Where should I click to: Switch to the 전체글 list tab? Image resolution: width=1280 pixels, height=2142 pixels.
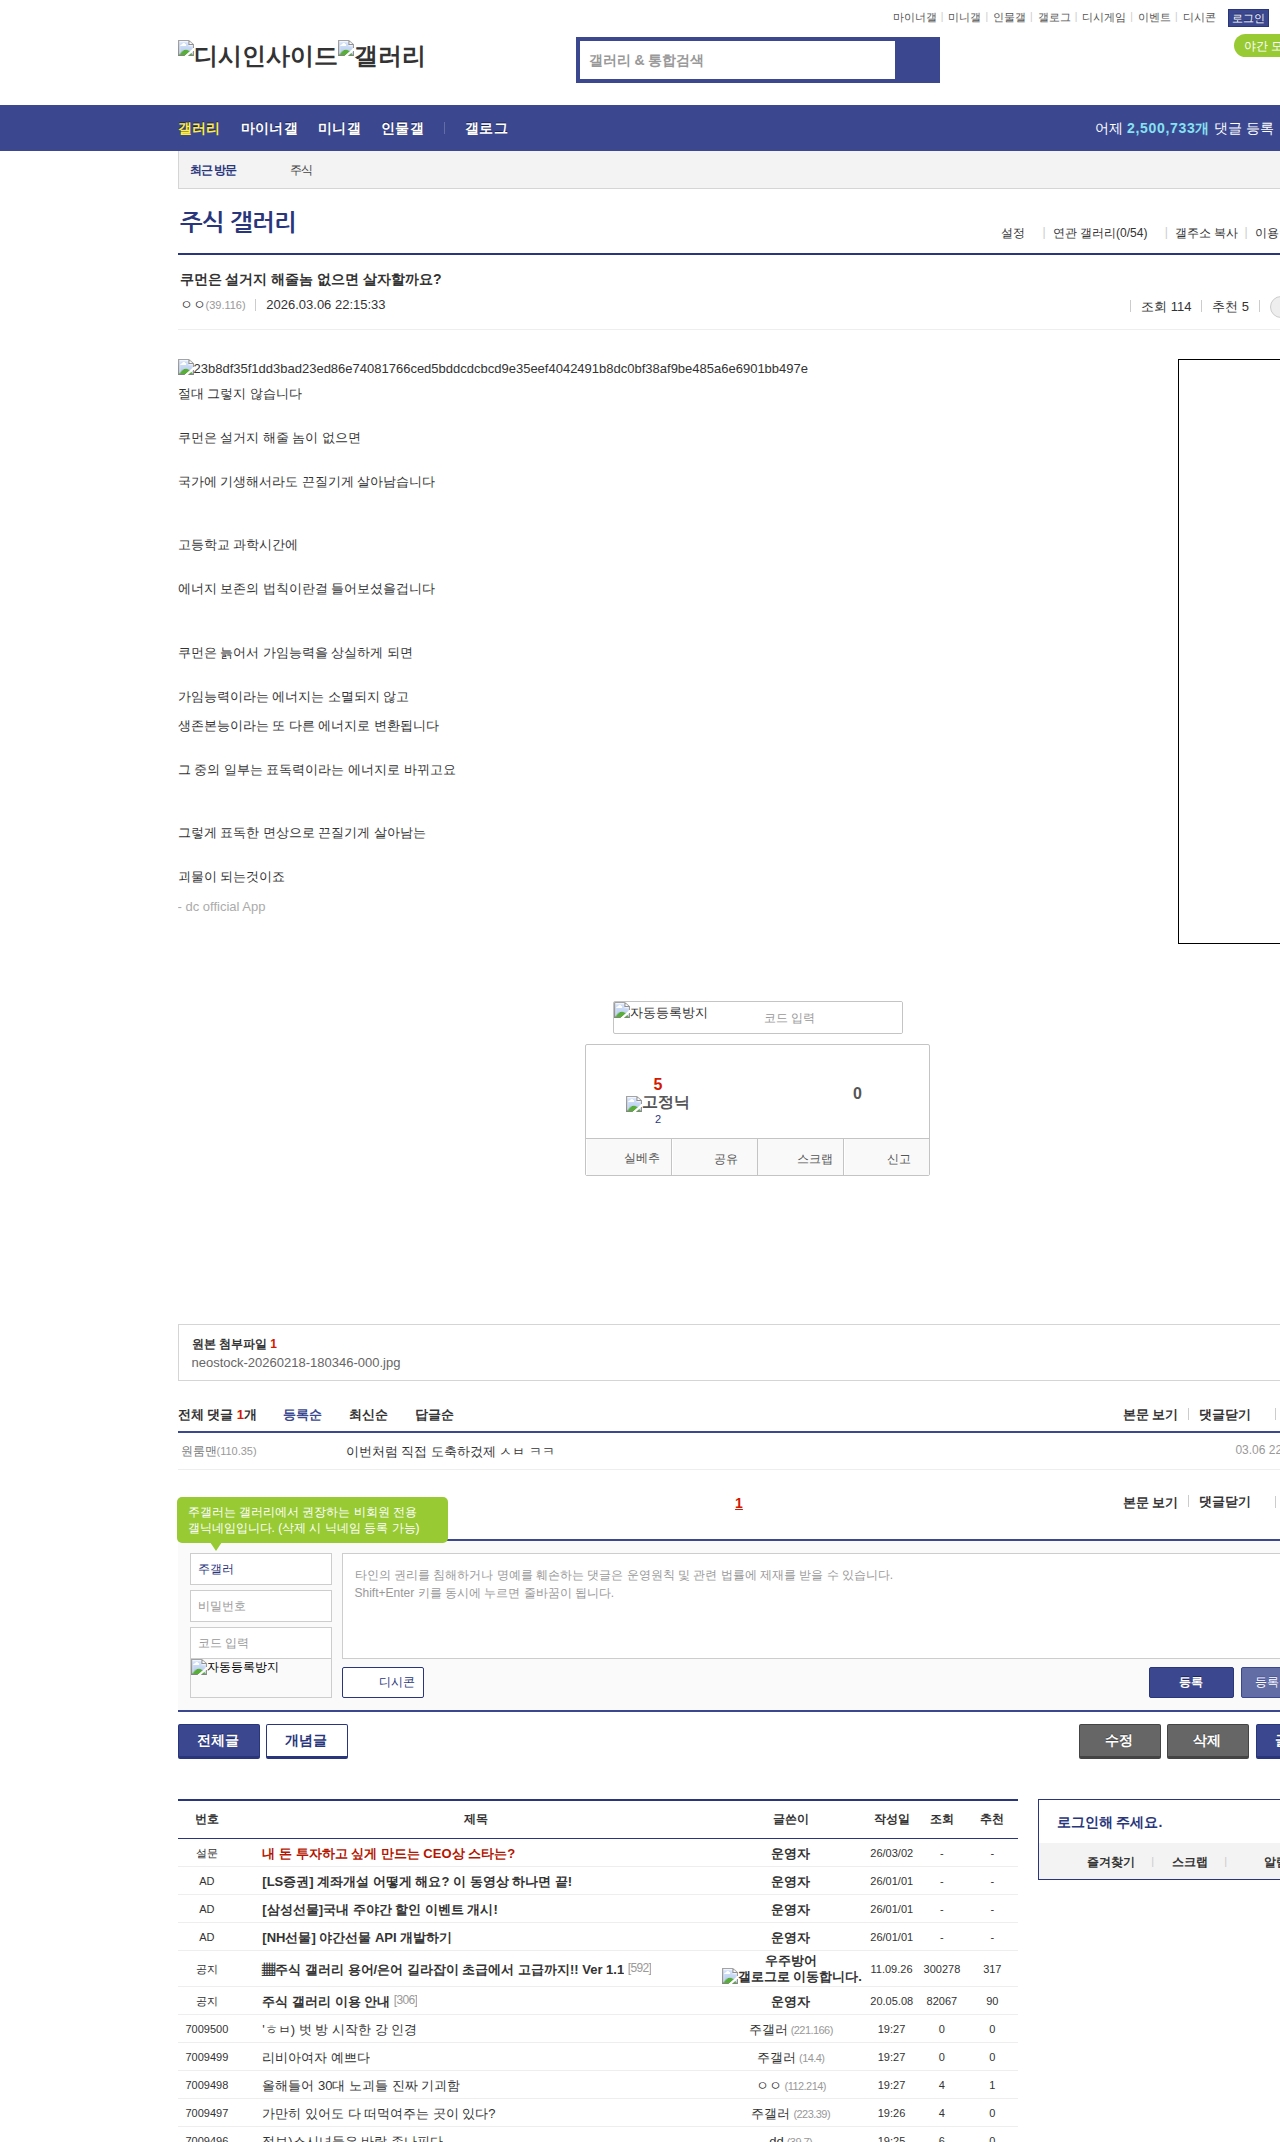[x=219, y=1741]
